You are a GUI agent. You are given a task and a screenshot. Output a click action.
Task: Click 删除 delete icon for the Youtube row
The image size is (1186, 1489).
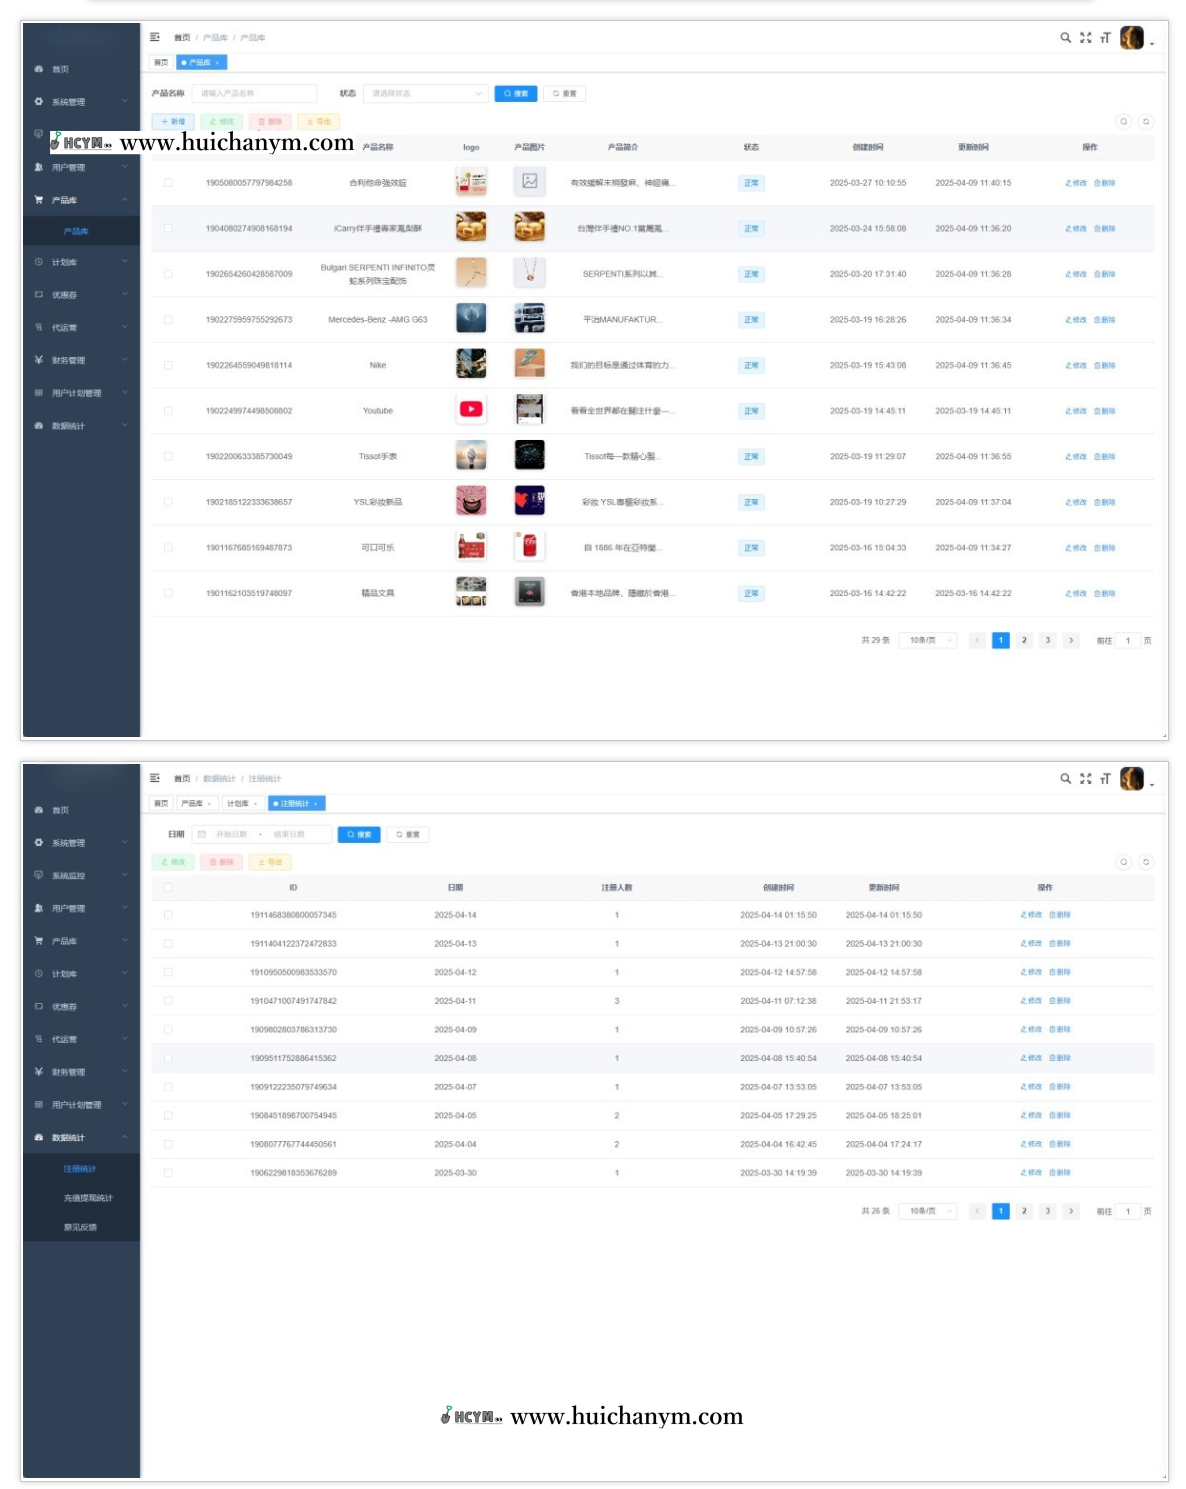[x=1104, y=411]
